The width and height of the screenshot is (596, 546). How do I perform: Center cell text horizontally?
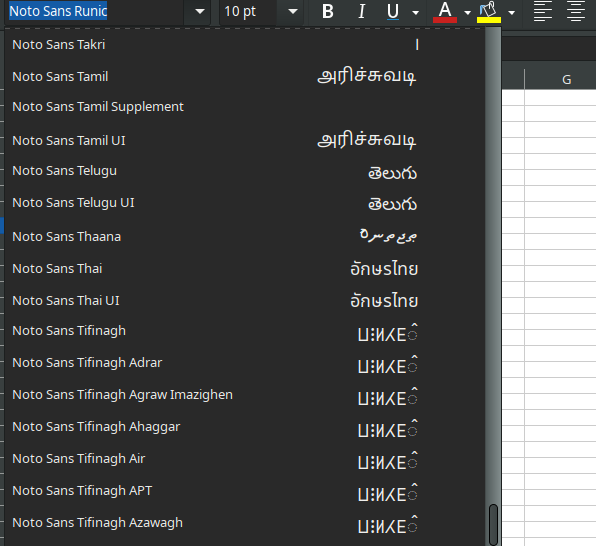pos(576,11)
